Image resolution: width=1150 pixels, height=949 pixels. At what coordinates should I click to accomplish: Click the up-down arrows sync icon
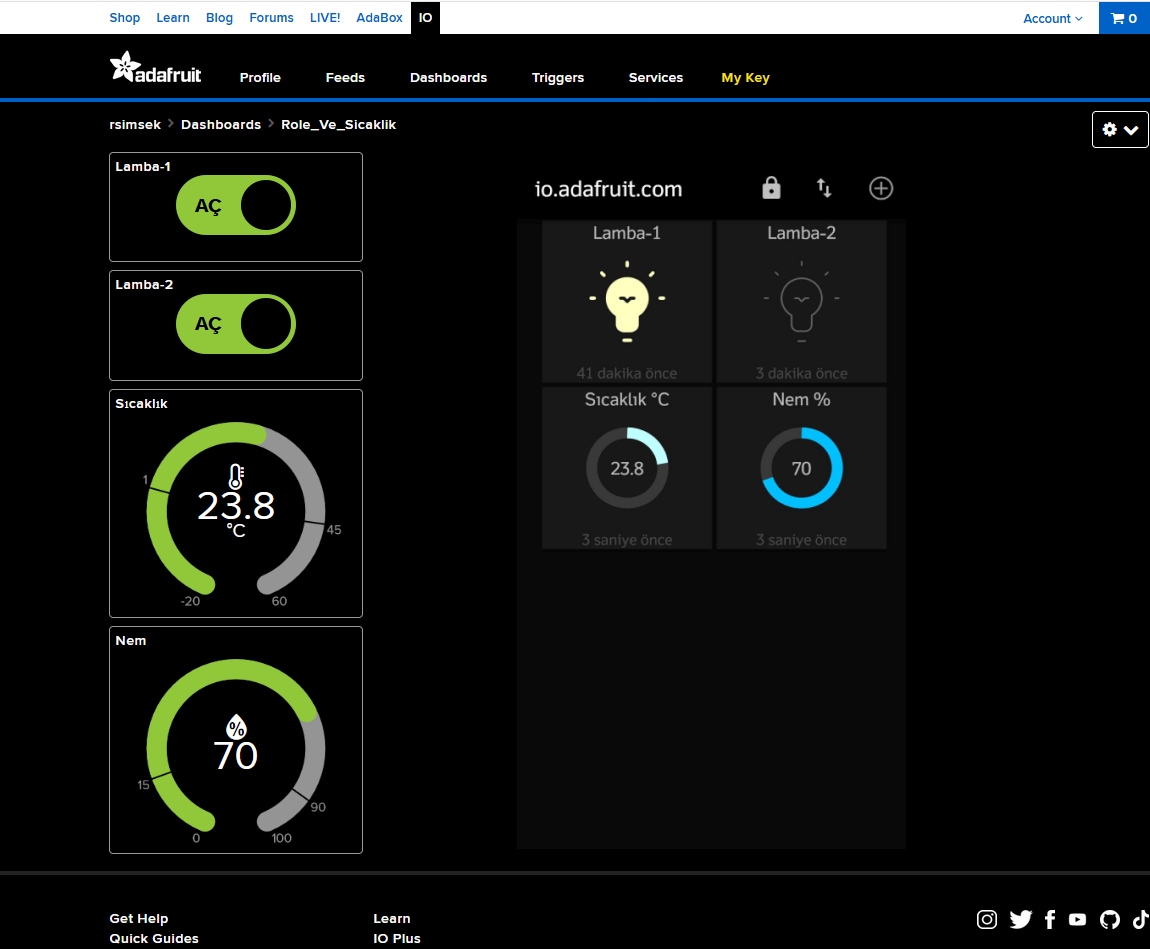click(x=824, y=188)
